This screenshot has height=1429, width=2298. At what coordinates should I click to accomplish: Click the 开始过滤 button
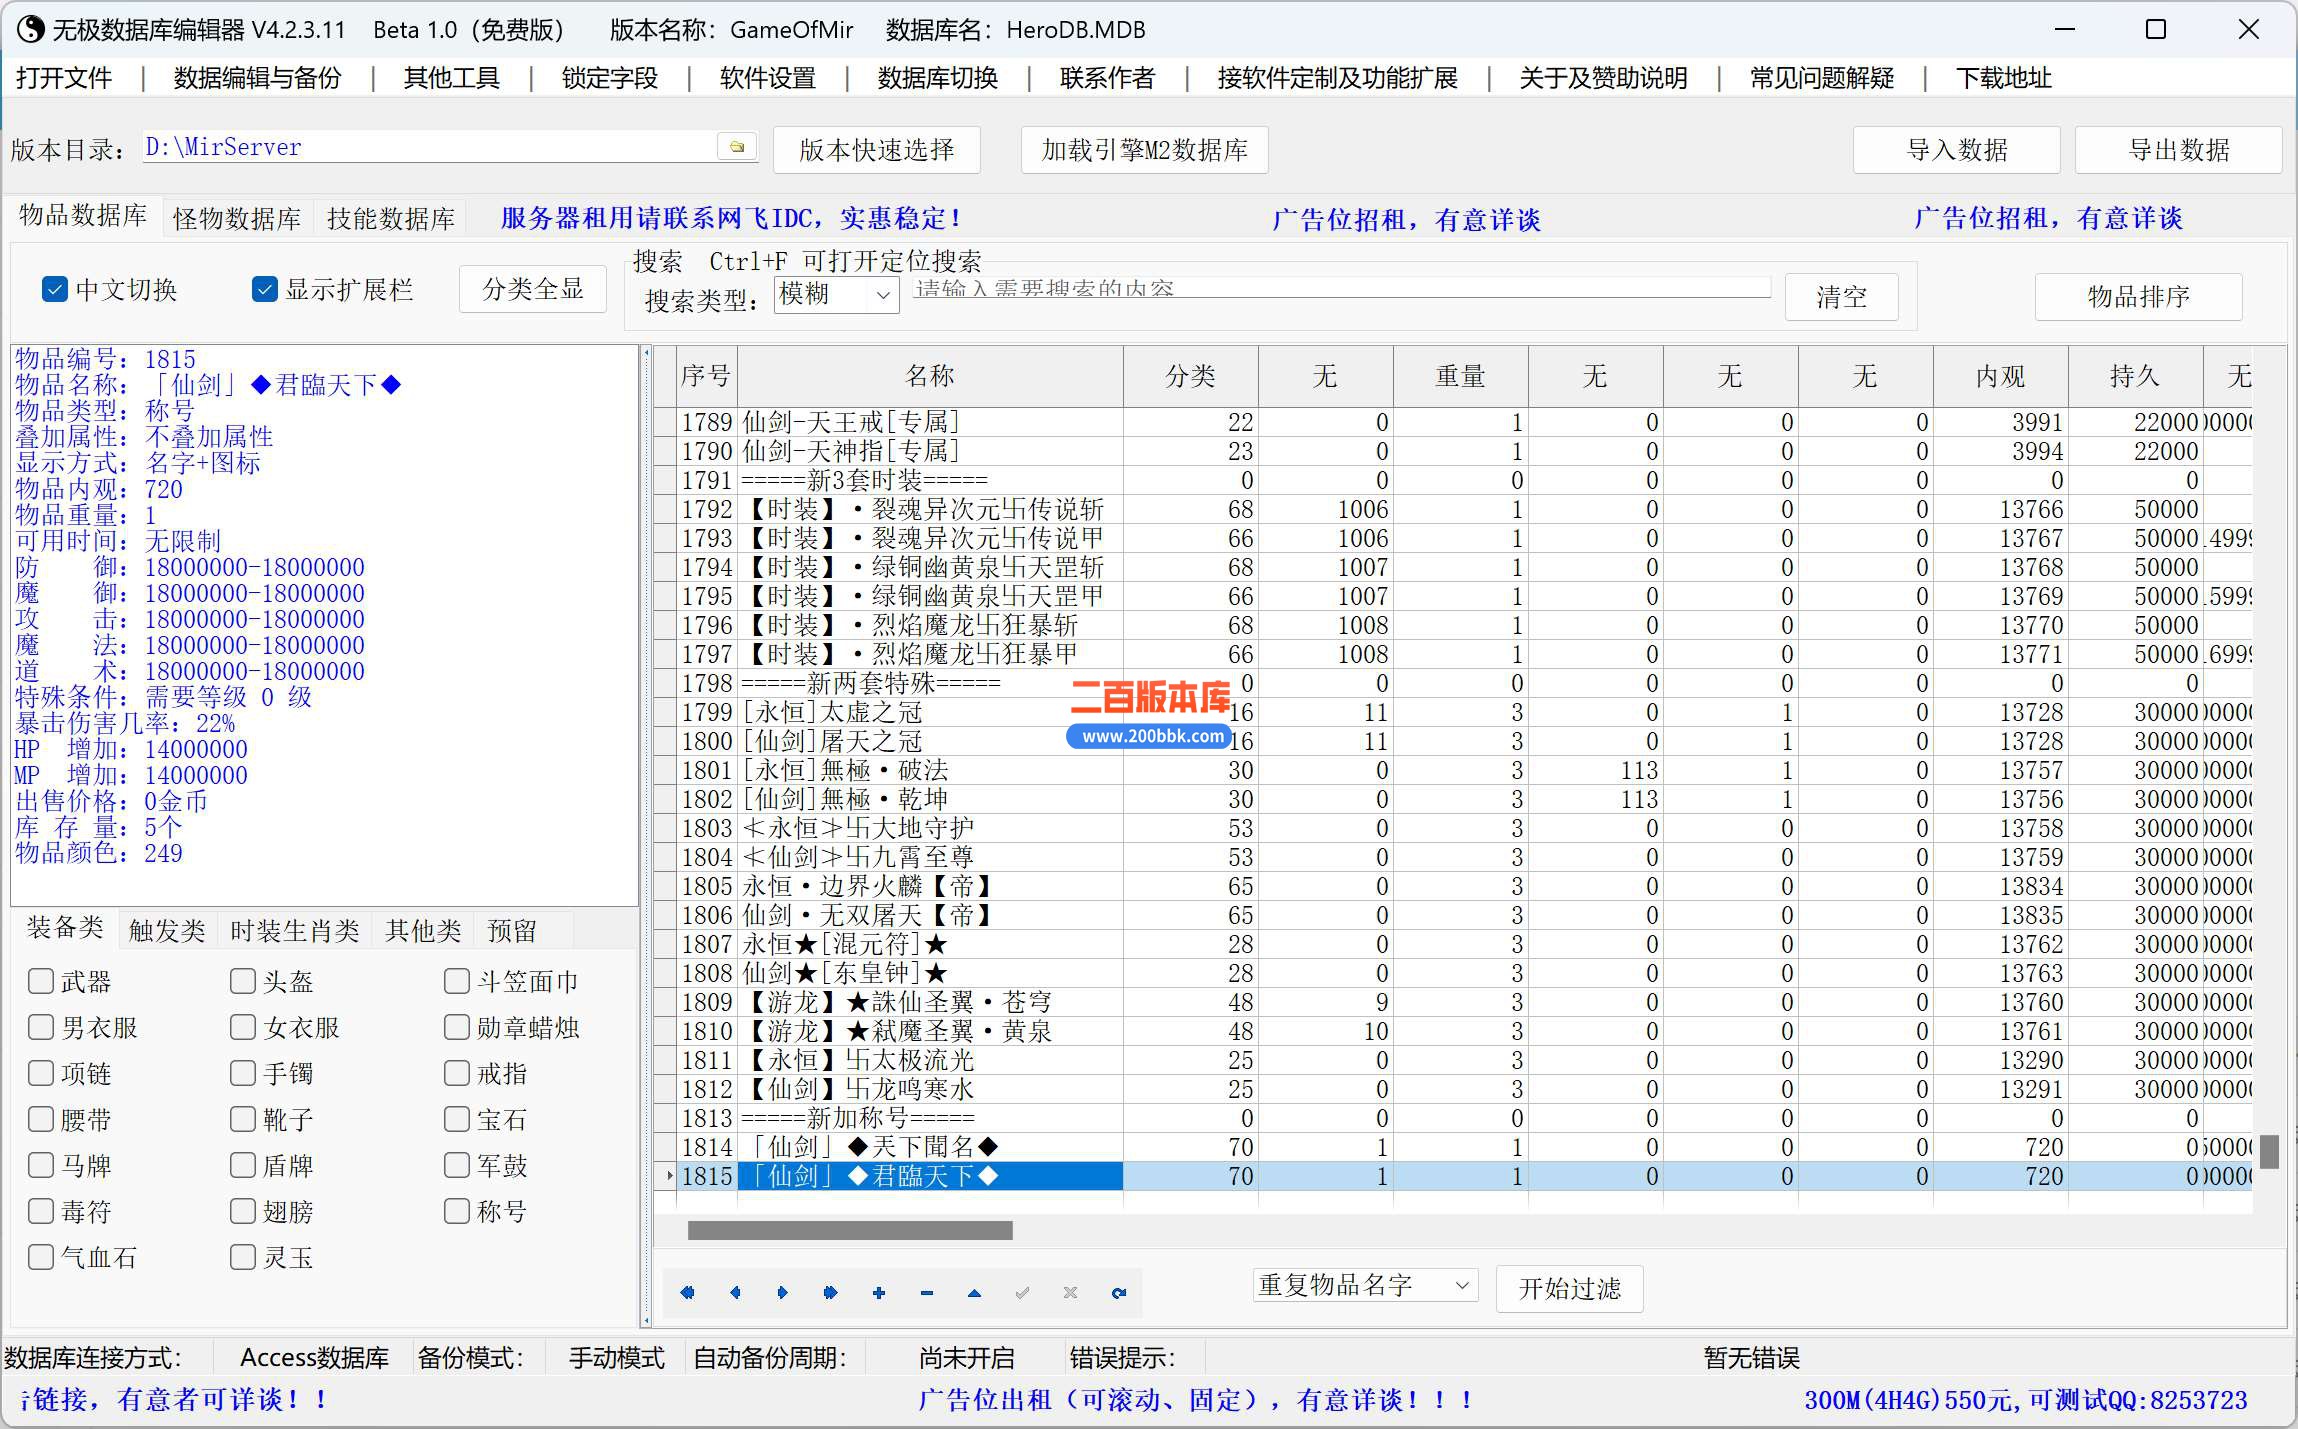[x=1570, y=1288]
